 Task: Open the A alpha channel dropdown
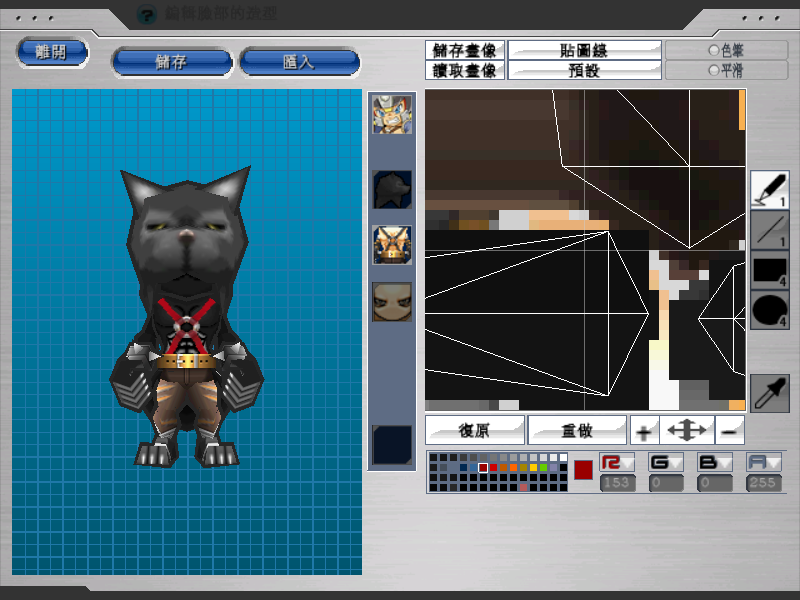pos(764,463)
